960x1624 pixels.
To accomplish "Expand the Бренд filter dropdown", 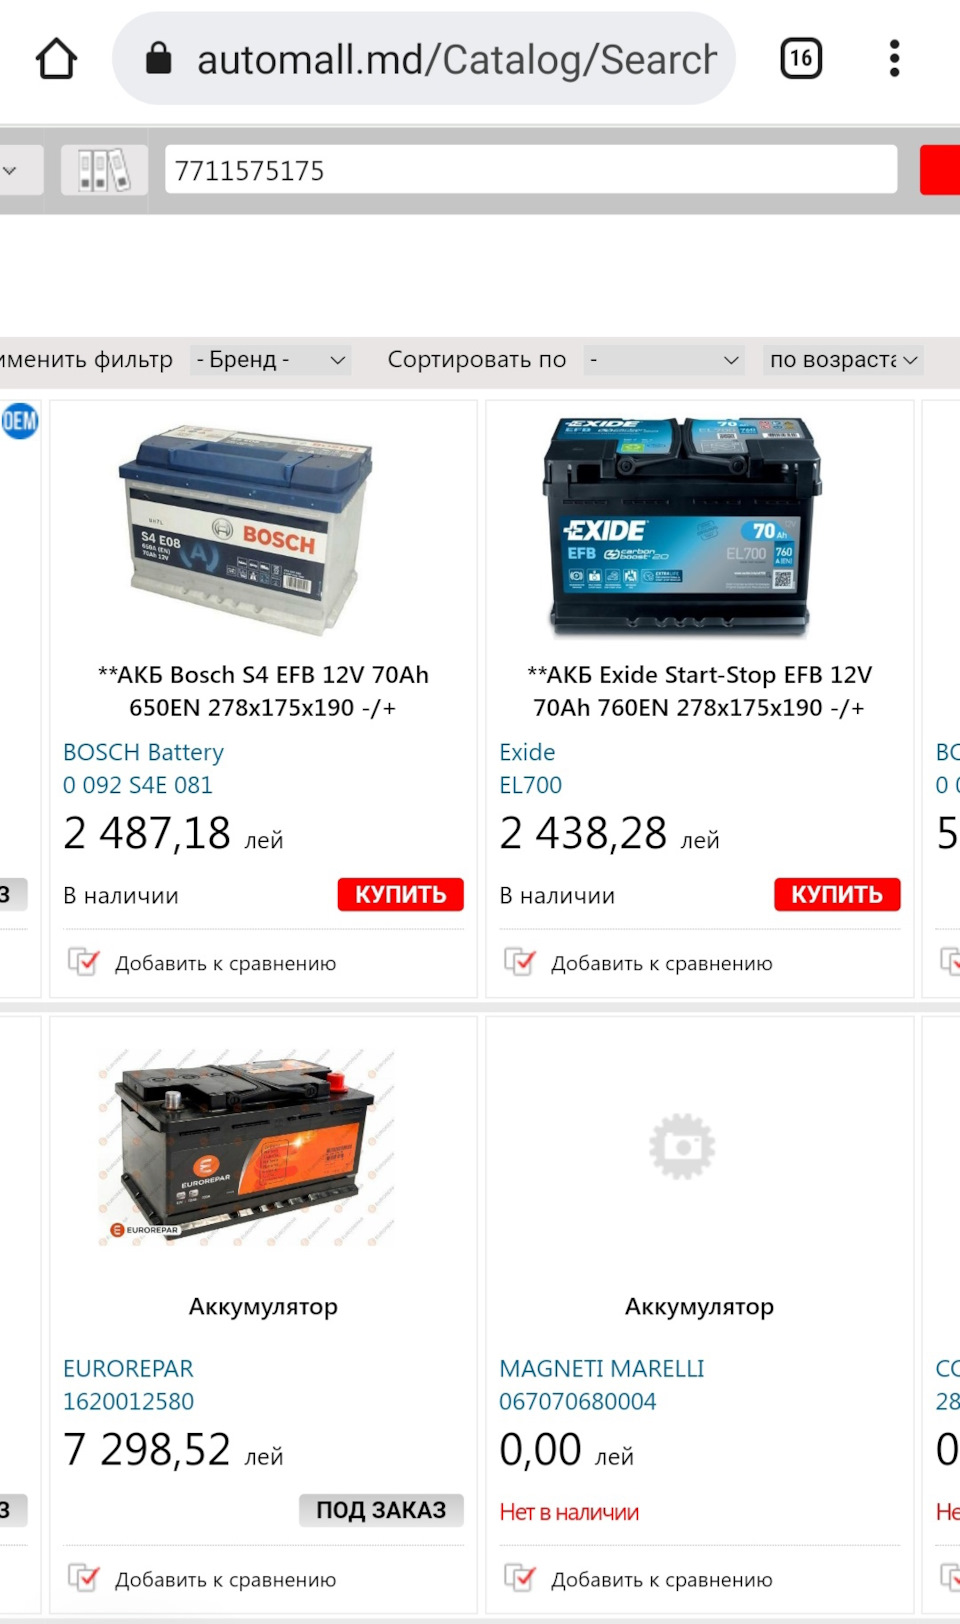I will tap(271, 360).
